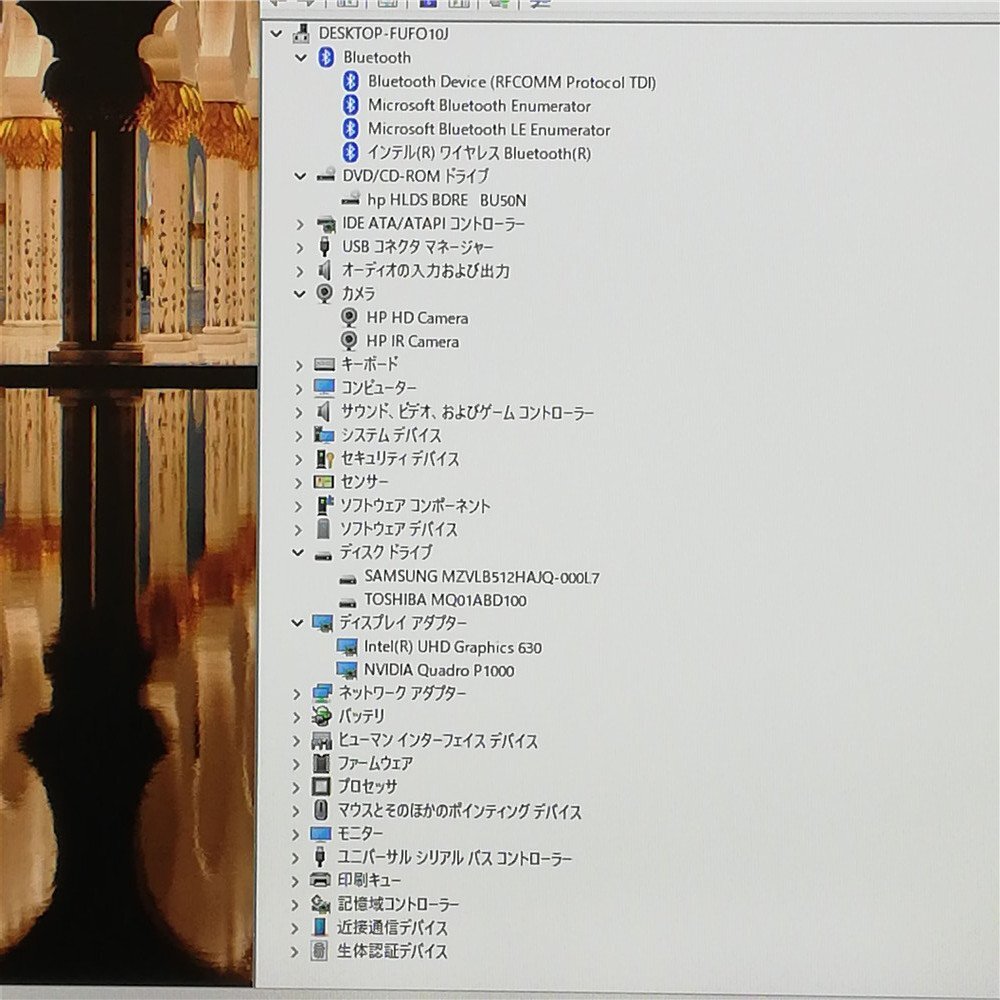1000x1000 pixels.
Task: Collapse the ディスプレイ アダプター category
Action: click(297, 622)
